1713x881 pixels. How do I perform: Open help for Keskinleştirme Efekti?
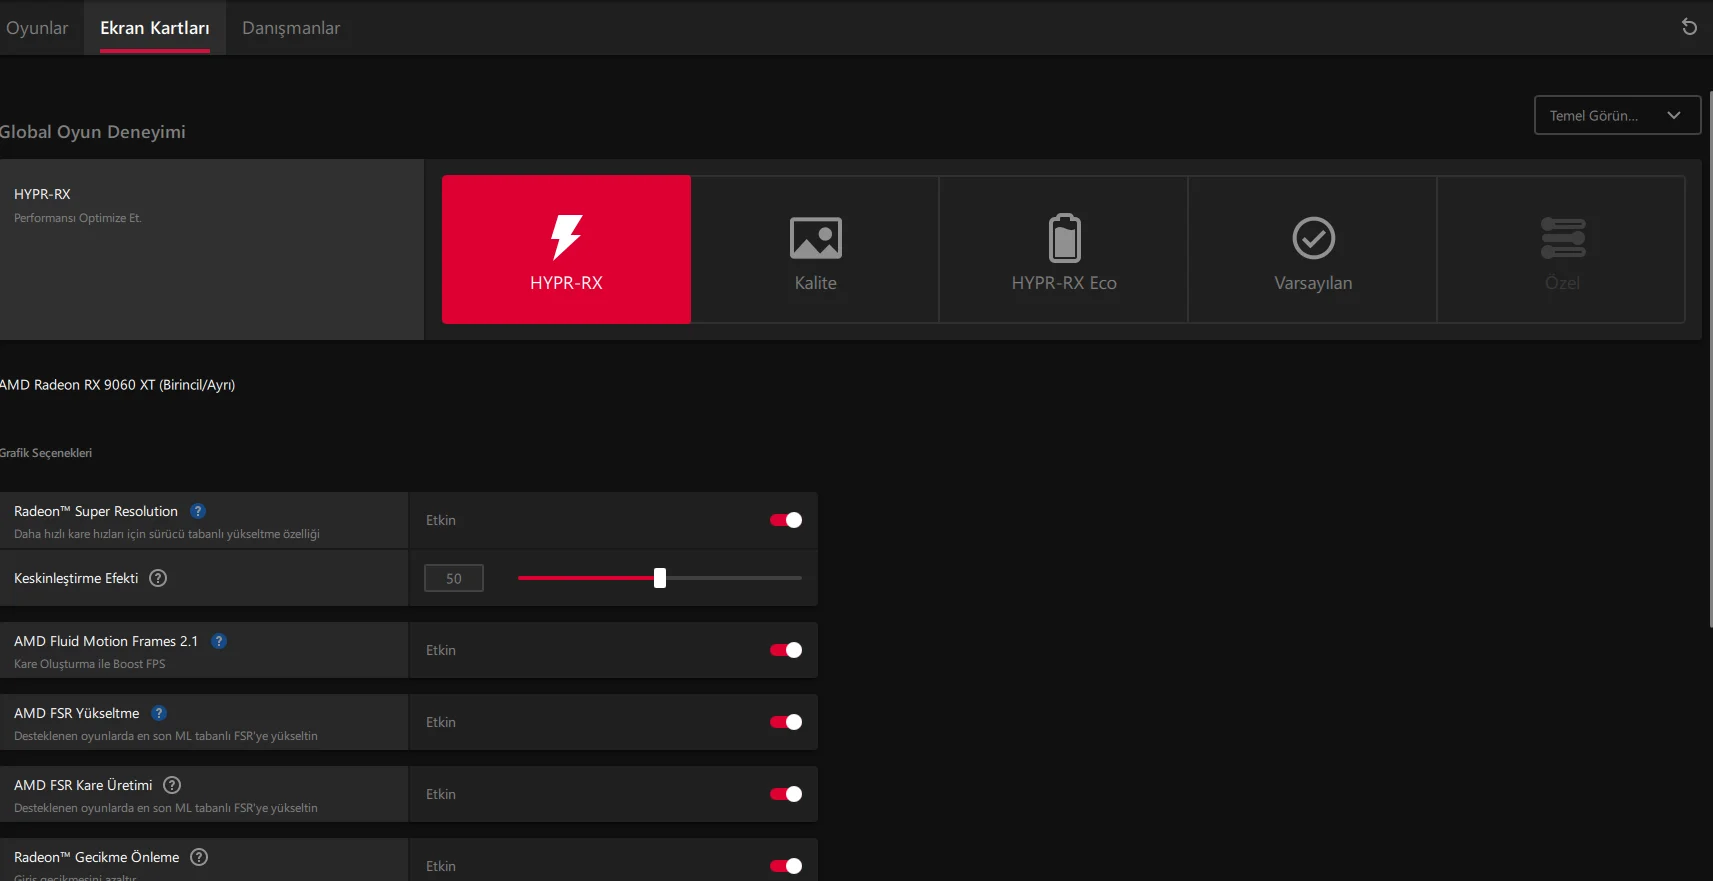coord(158,578)
